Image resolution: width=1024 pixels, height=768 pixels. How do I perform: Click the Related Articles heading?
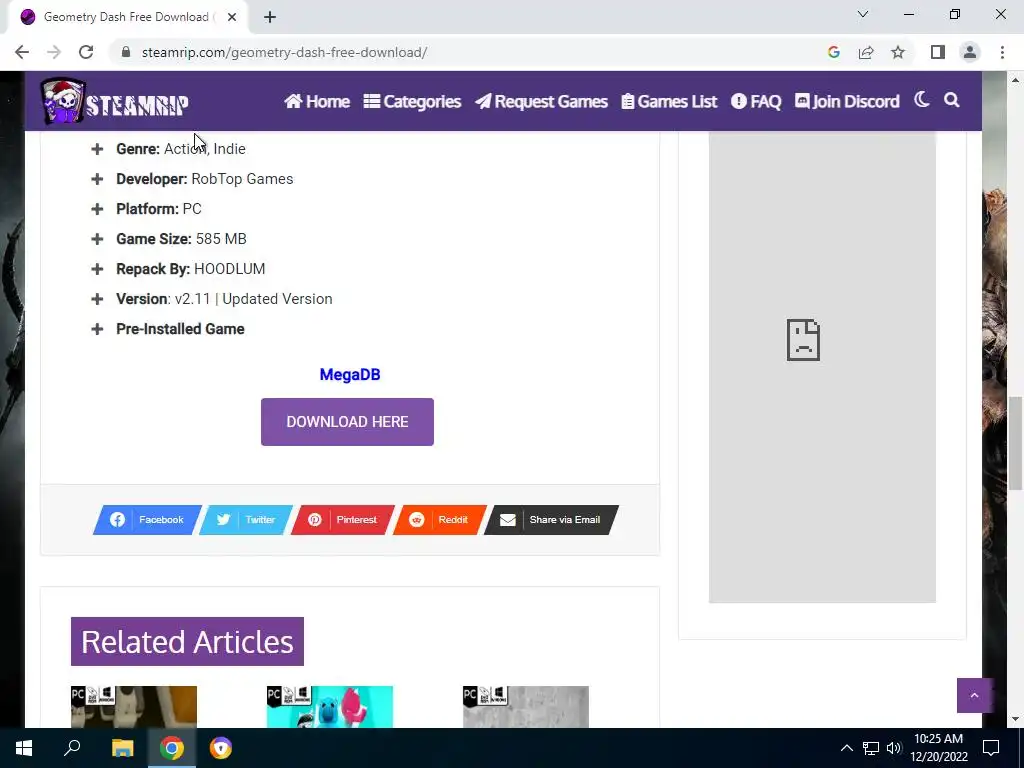pos(187,641)
